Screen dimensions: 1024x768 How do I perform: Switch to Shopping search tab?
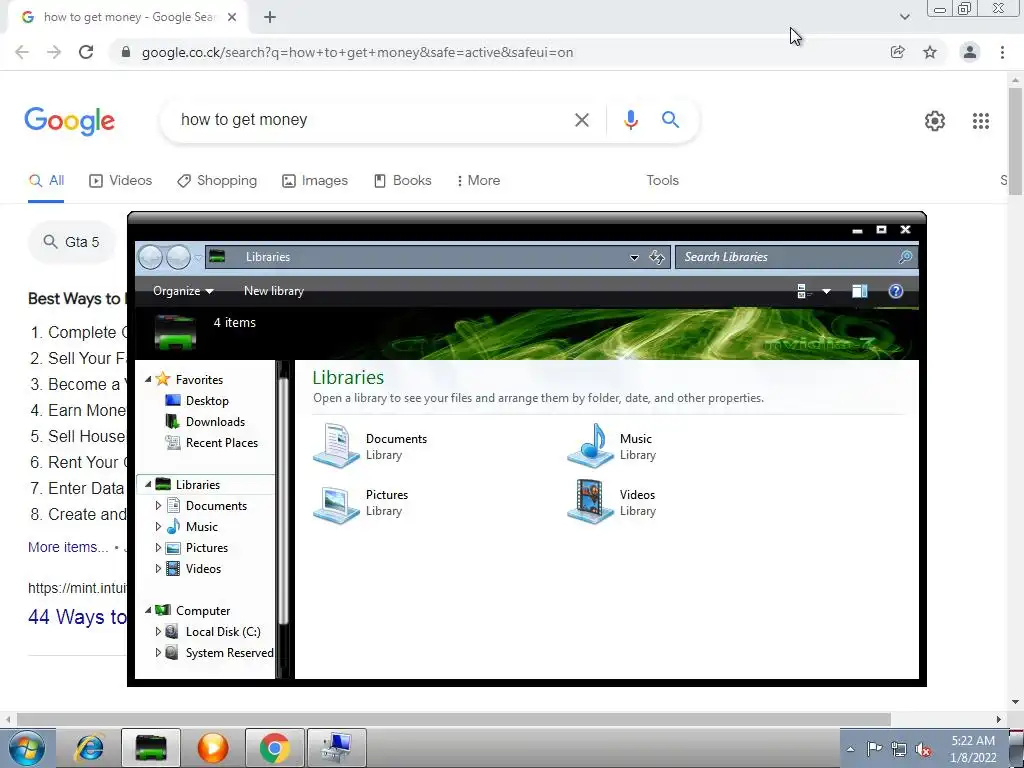tap(217, 181)
